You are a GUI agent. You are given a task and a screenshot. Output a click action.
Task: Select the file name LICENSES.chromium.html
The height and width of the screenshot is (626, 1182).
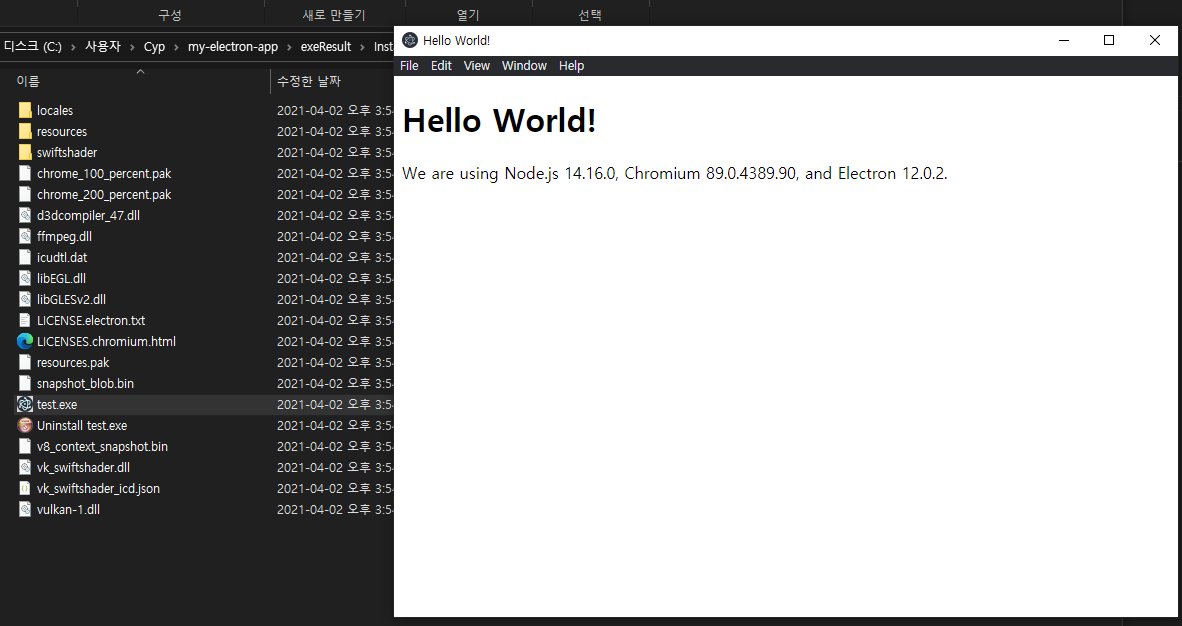point(106,342)
